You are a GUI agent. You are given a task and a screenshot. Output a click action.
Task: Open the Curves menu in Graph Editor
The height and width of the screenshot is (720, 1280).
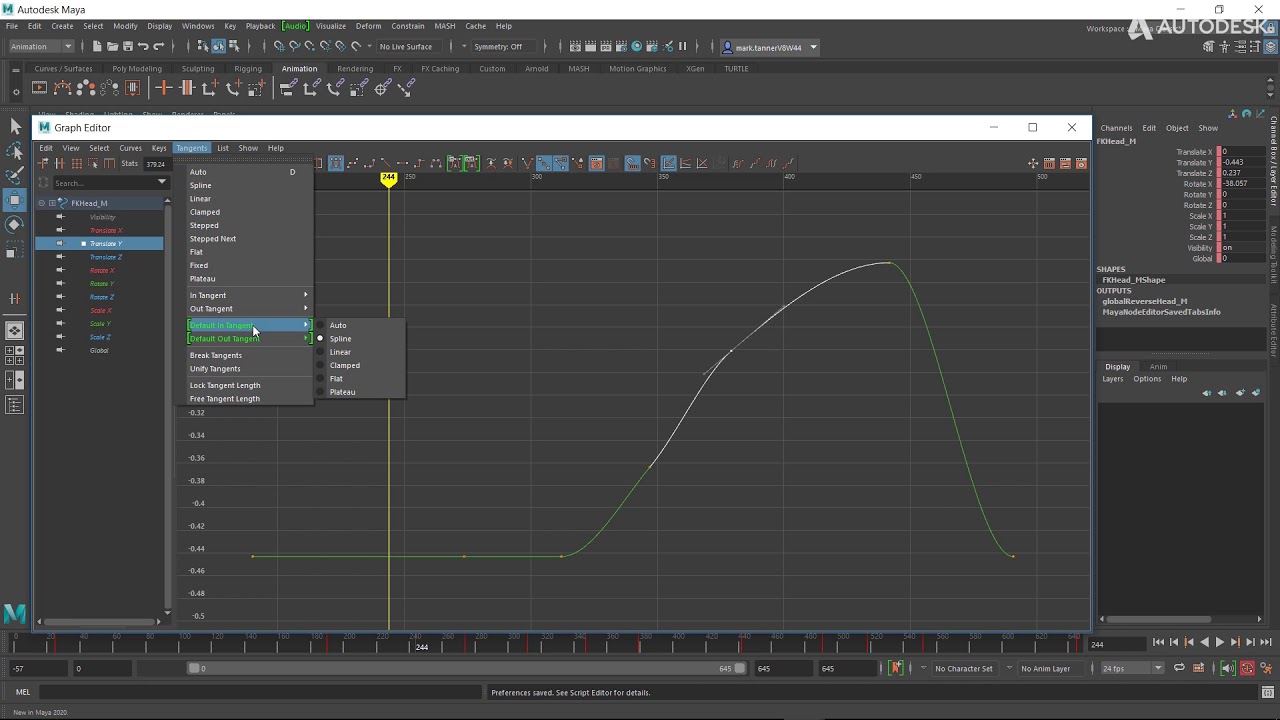point(130,148)
